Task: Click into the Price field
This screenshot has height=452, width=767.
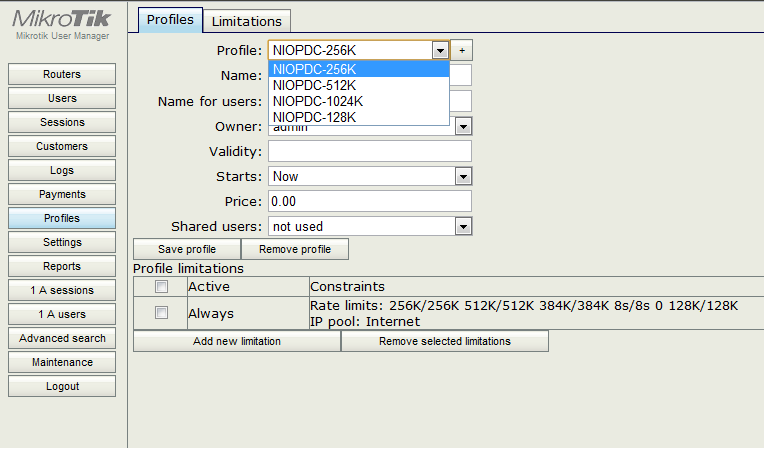Action: click(x=370, y=202)
